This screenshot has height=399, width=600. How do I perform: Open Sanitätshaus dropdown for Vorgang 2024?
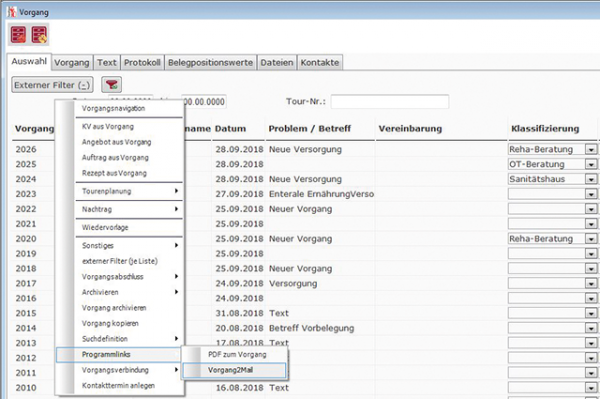(x=591, y=179)
